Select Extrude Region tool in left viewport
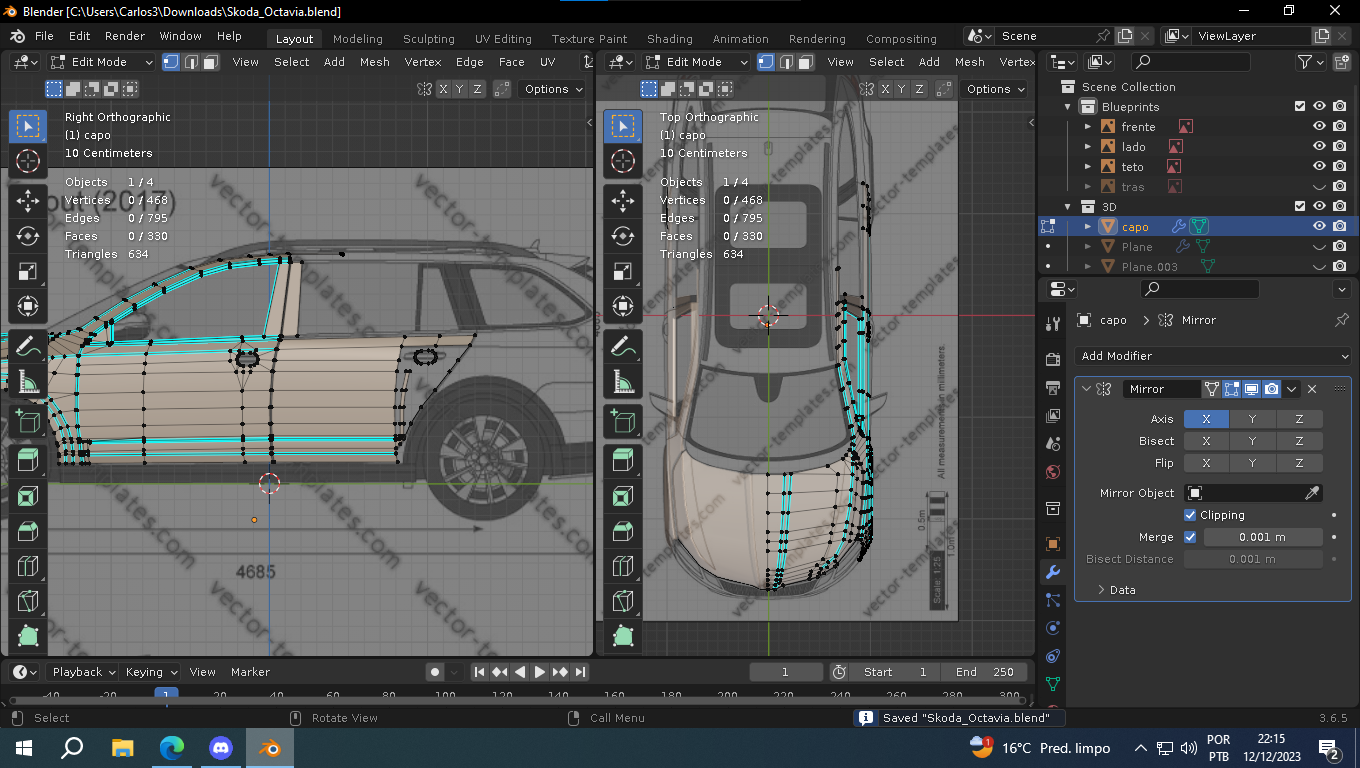1360x768 pixels. click(28, 460)
